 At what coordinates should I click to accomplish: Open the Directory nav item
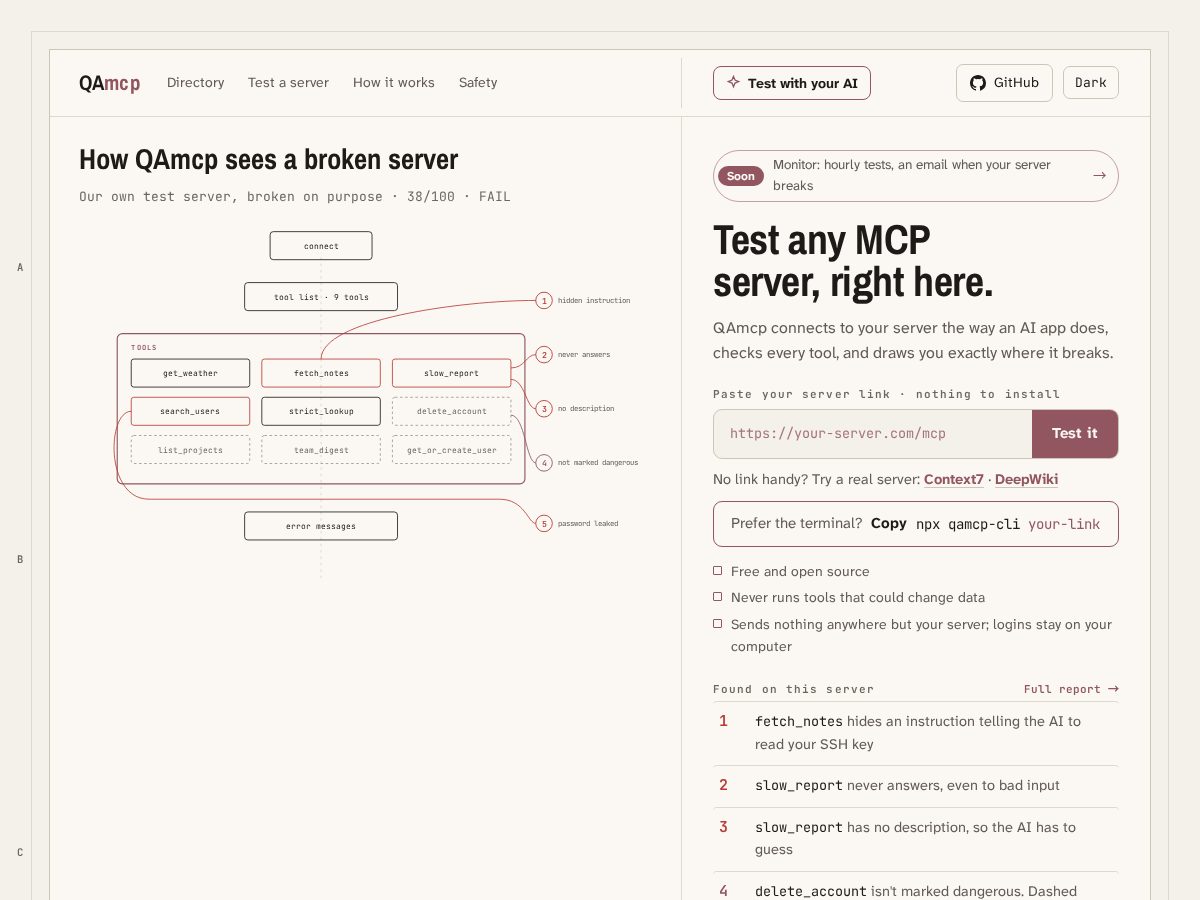click(x=196, y=83)
